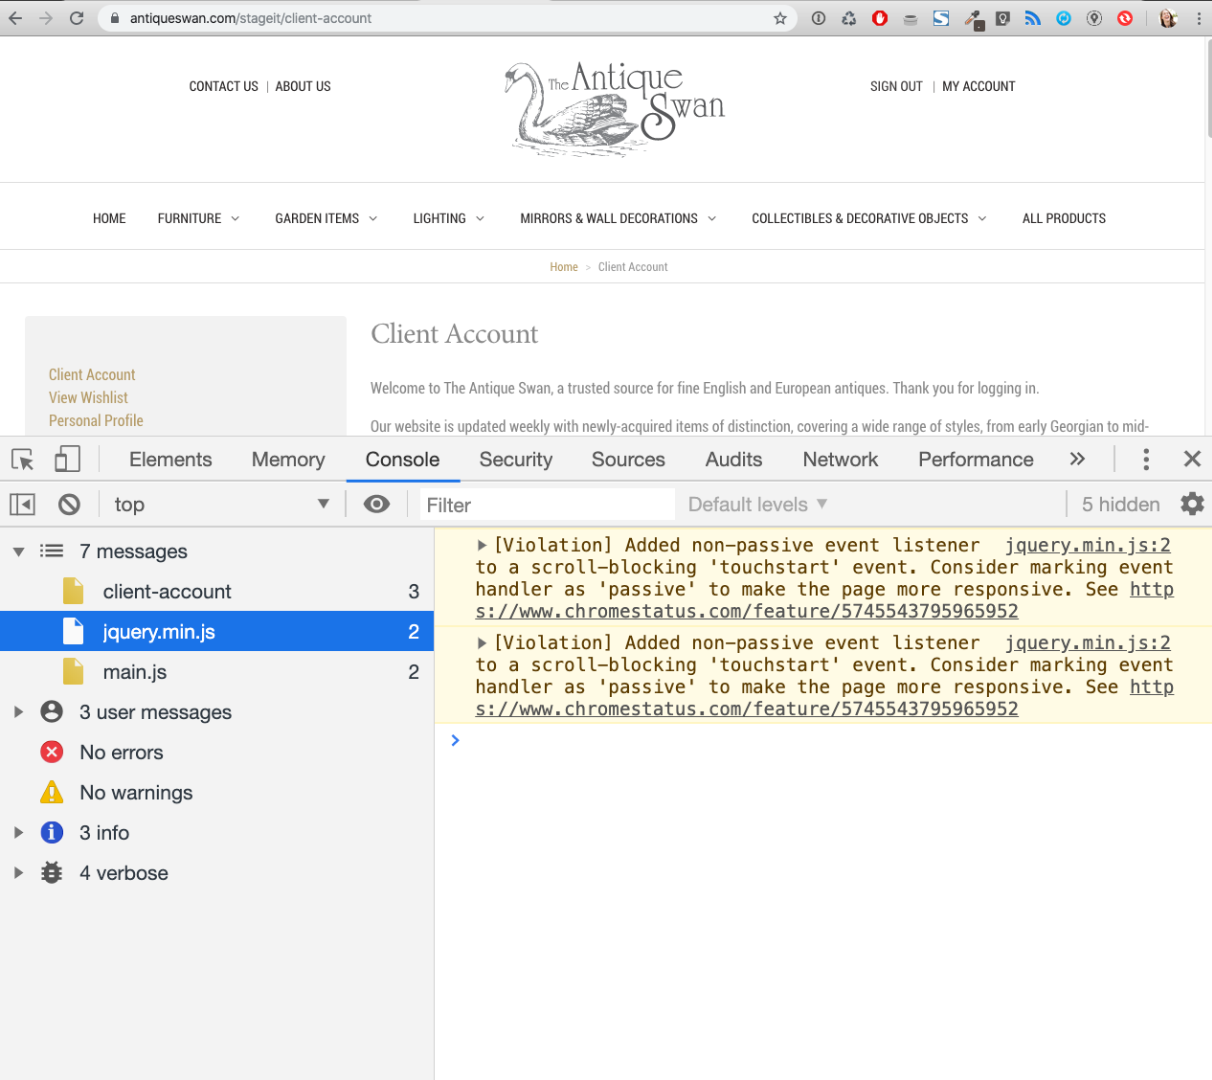The height and width of the screenshot is (1080, 1212).
Task: Select the jquery.min.js messages row
Action: coord(217,631)
